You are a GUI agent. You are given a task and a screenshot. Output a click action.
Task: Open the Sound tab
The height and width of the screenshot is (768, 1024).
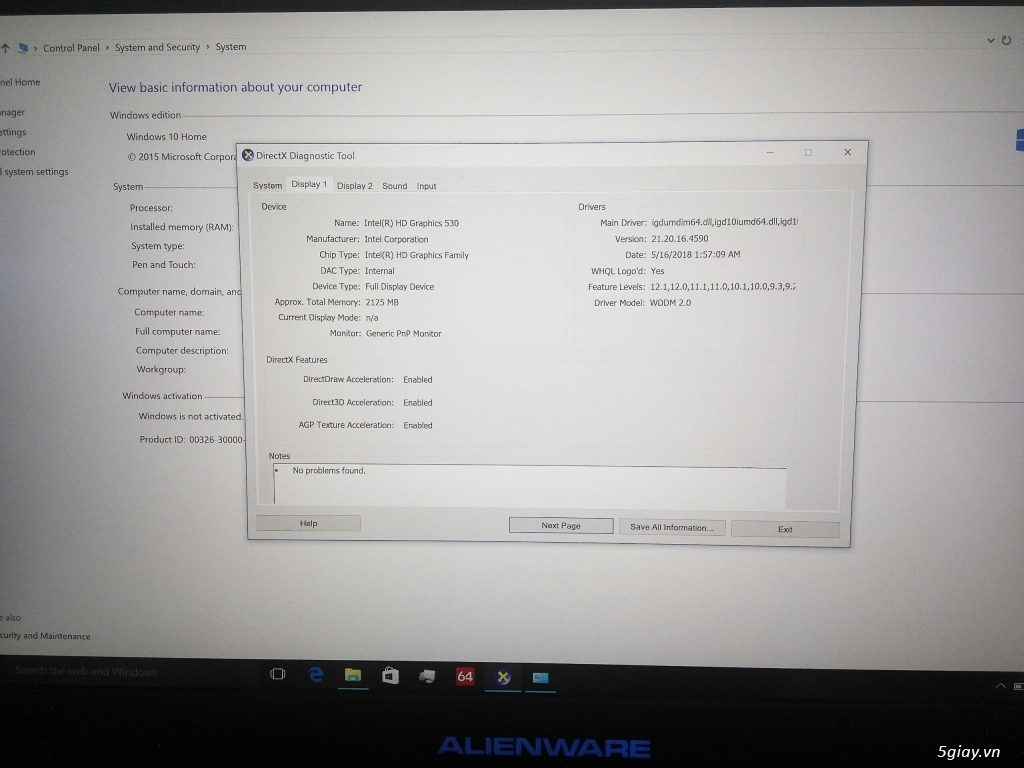(394, 185)
